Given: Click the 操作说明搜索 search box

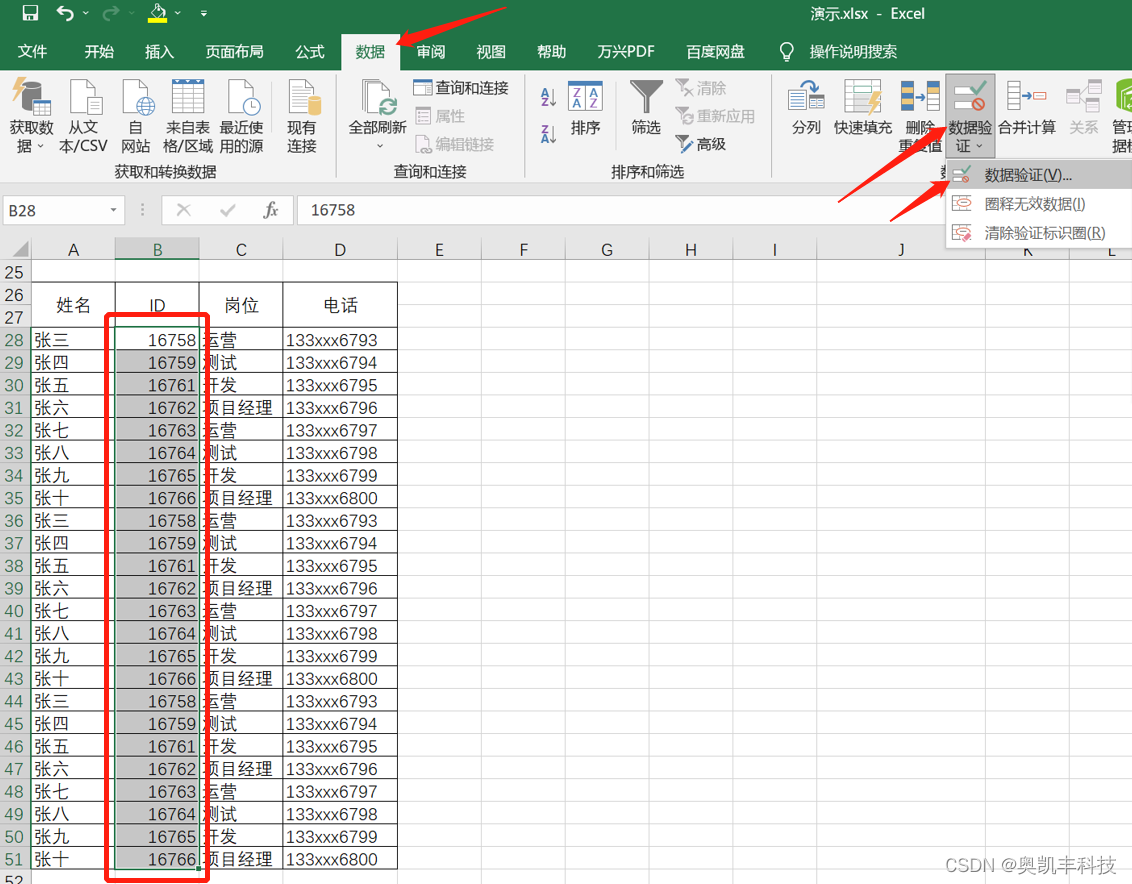Looking at the screenshot, I should coord(853,52).
